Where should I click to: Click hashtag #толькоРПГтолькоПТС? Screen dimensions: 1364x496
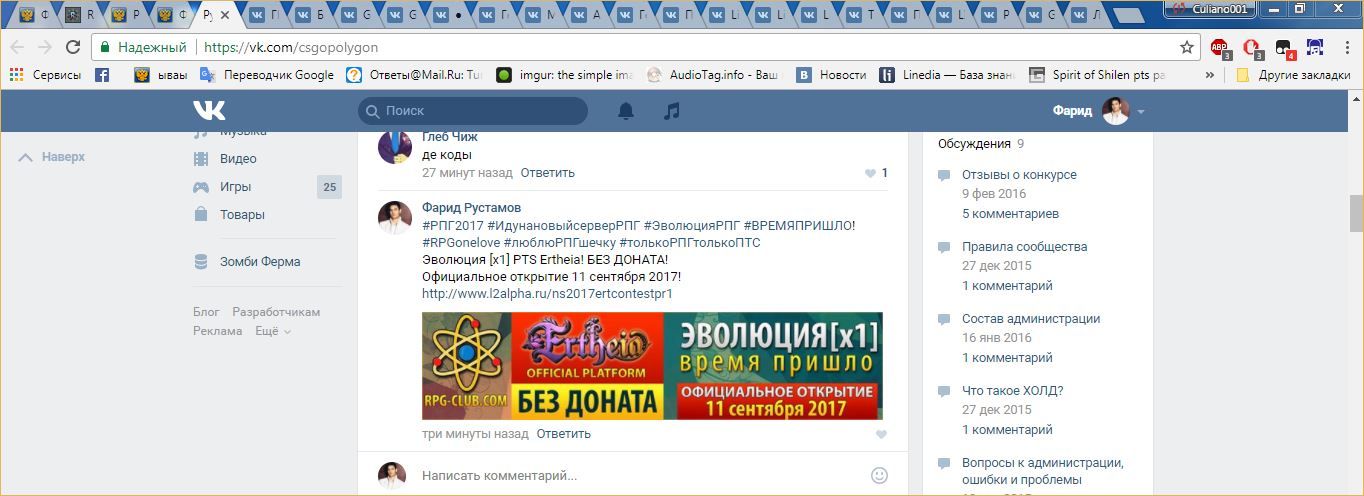click(690, 242)
